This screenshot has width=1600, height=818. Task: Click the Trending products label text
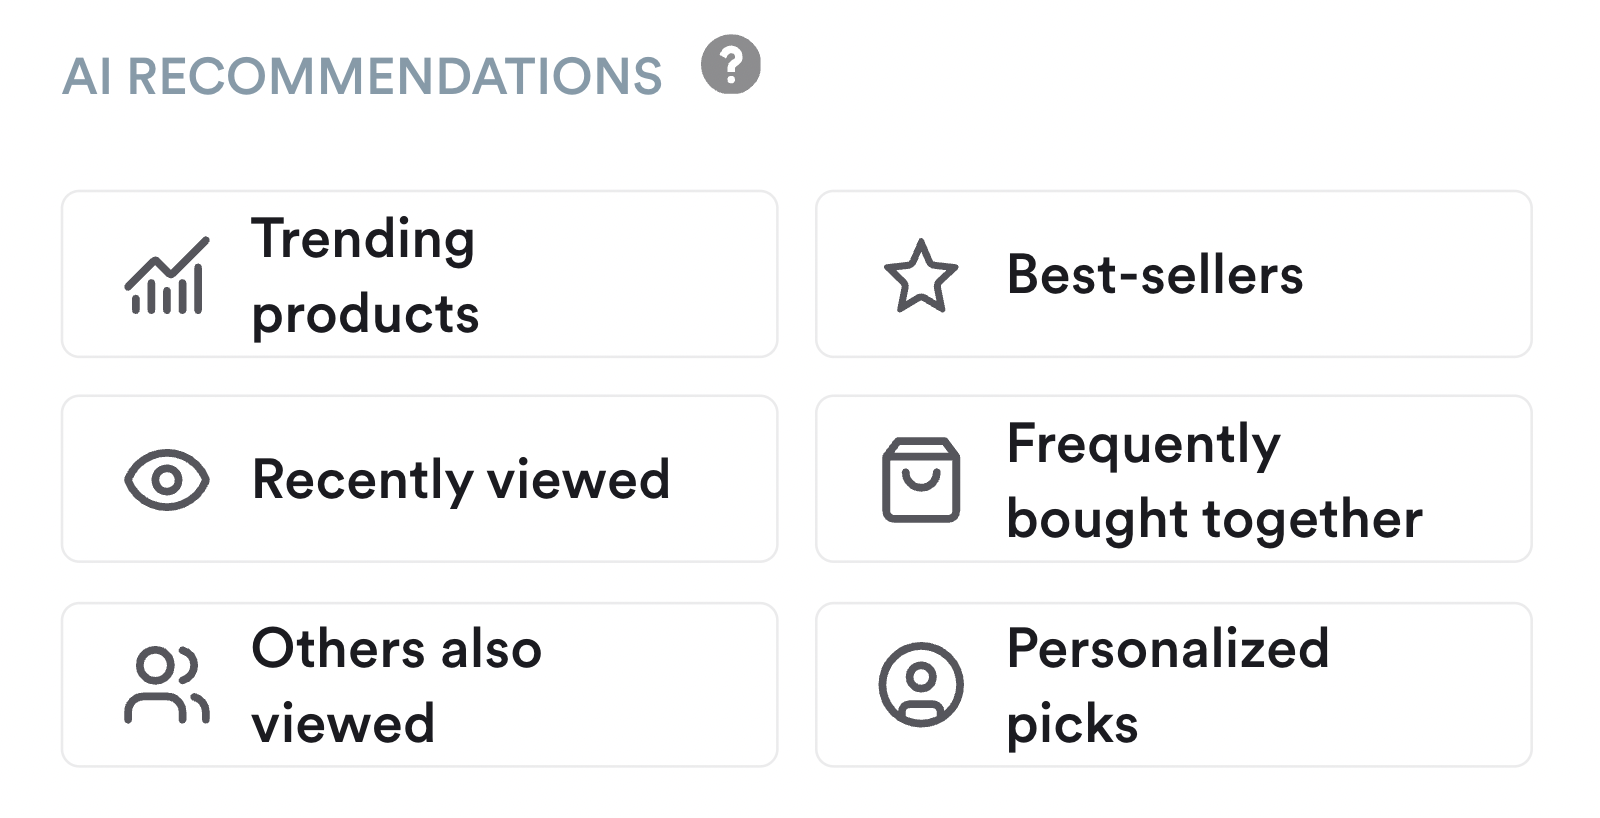click(366, 276)
